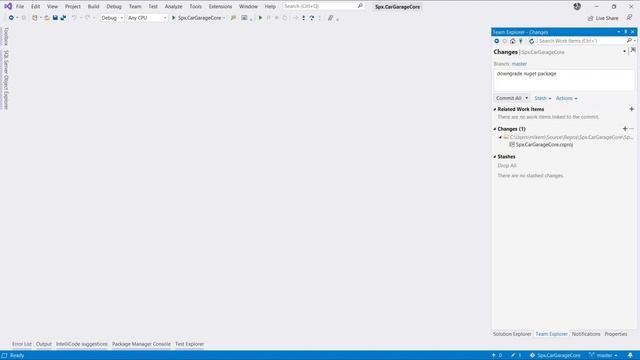Click the Save icon in toolbar
Image resolution: width=640 pixels, height=360 pixels.
pyautogui.click(x=55, y=18)
